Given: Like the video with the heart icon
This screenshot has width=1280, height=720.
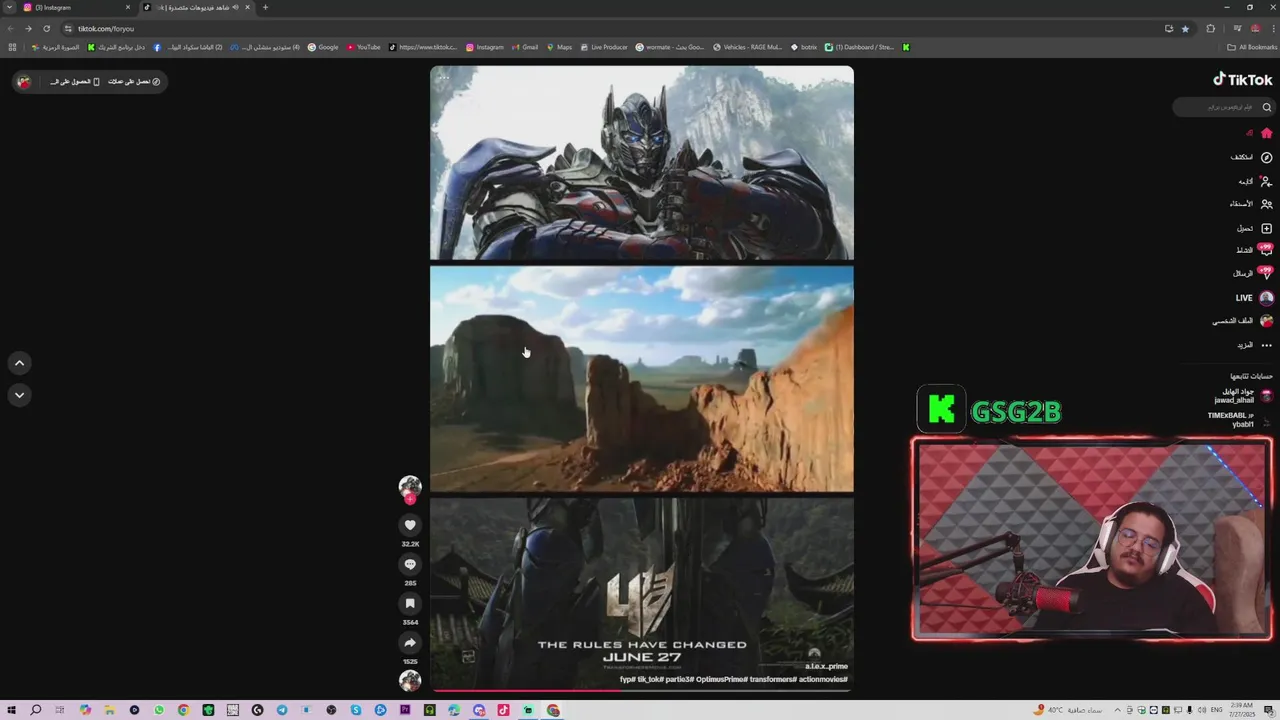Looking at the screenshot, I should tap(410, 525).
